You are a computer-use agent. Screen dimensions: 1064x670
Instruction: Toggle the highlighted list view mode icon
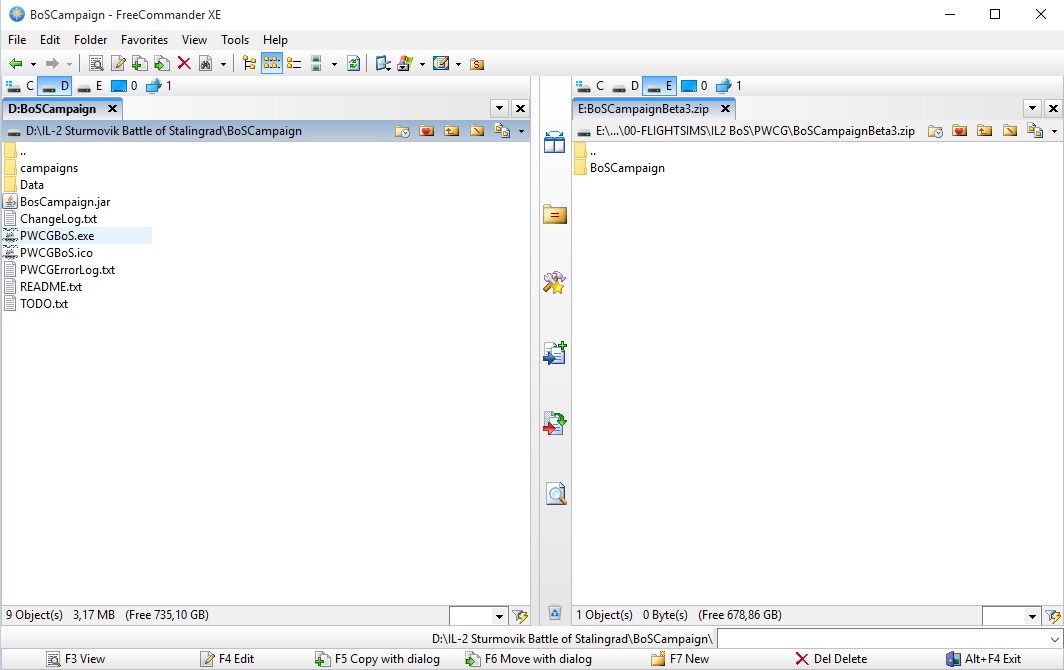271,64
